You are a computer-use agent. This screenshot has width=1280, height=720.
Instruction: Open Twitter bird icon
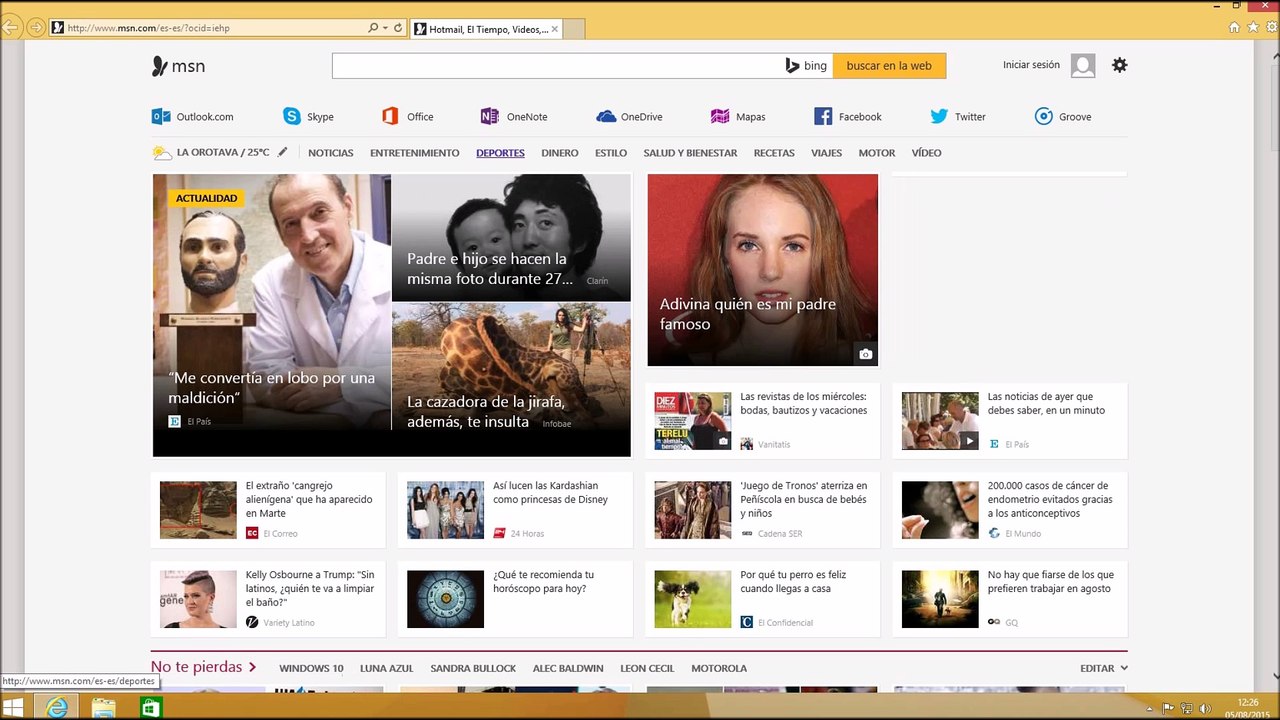click(x=939, y=117)
